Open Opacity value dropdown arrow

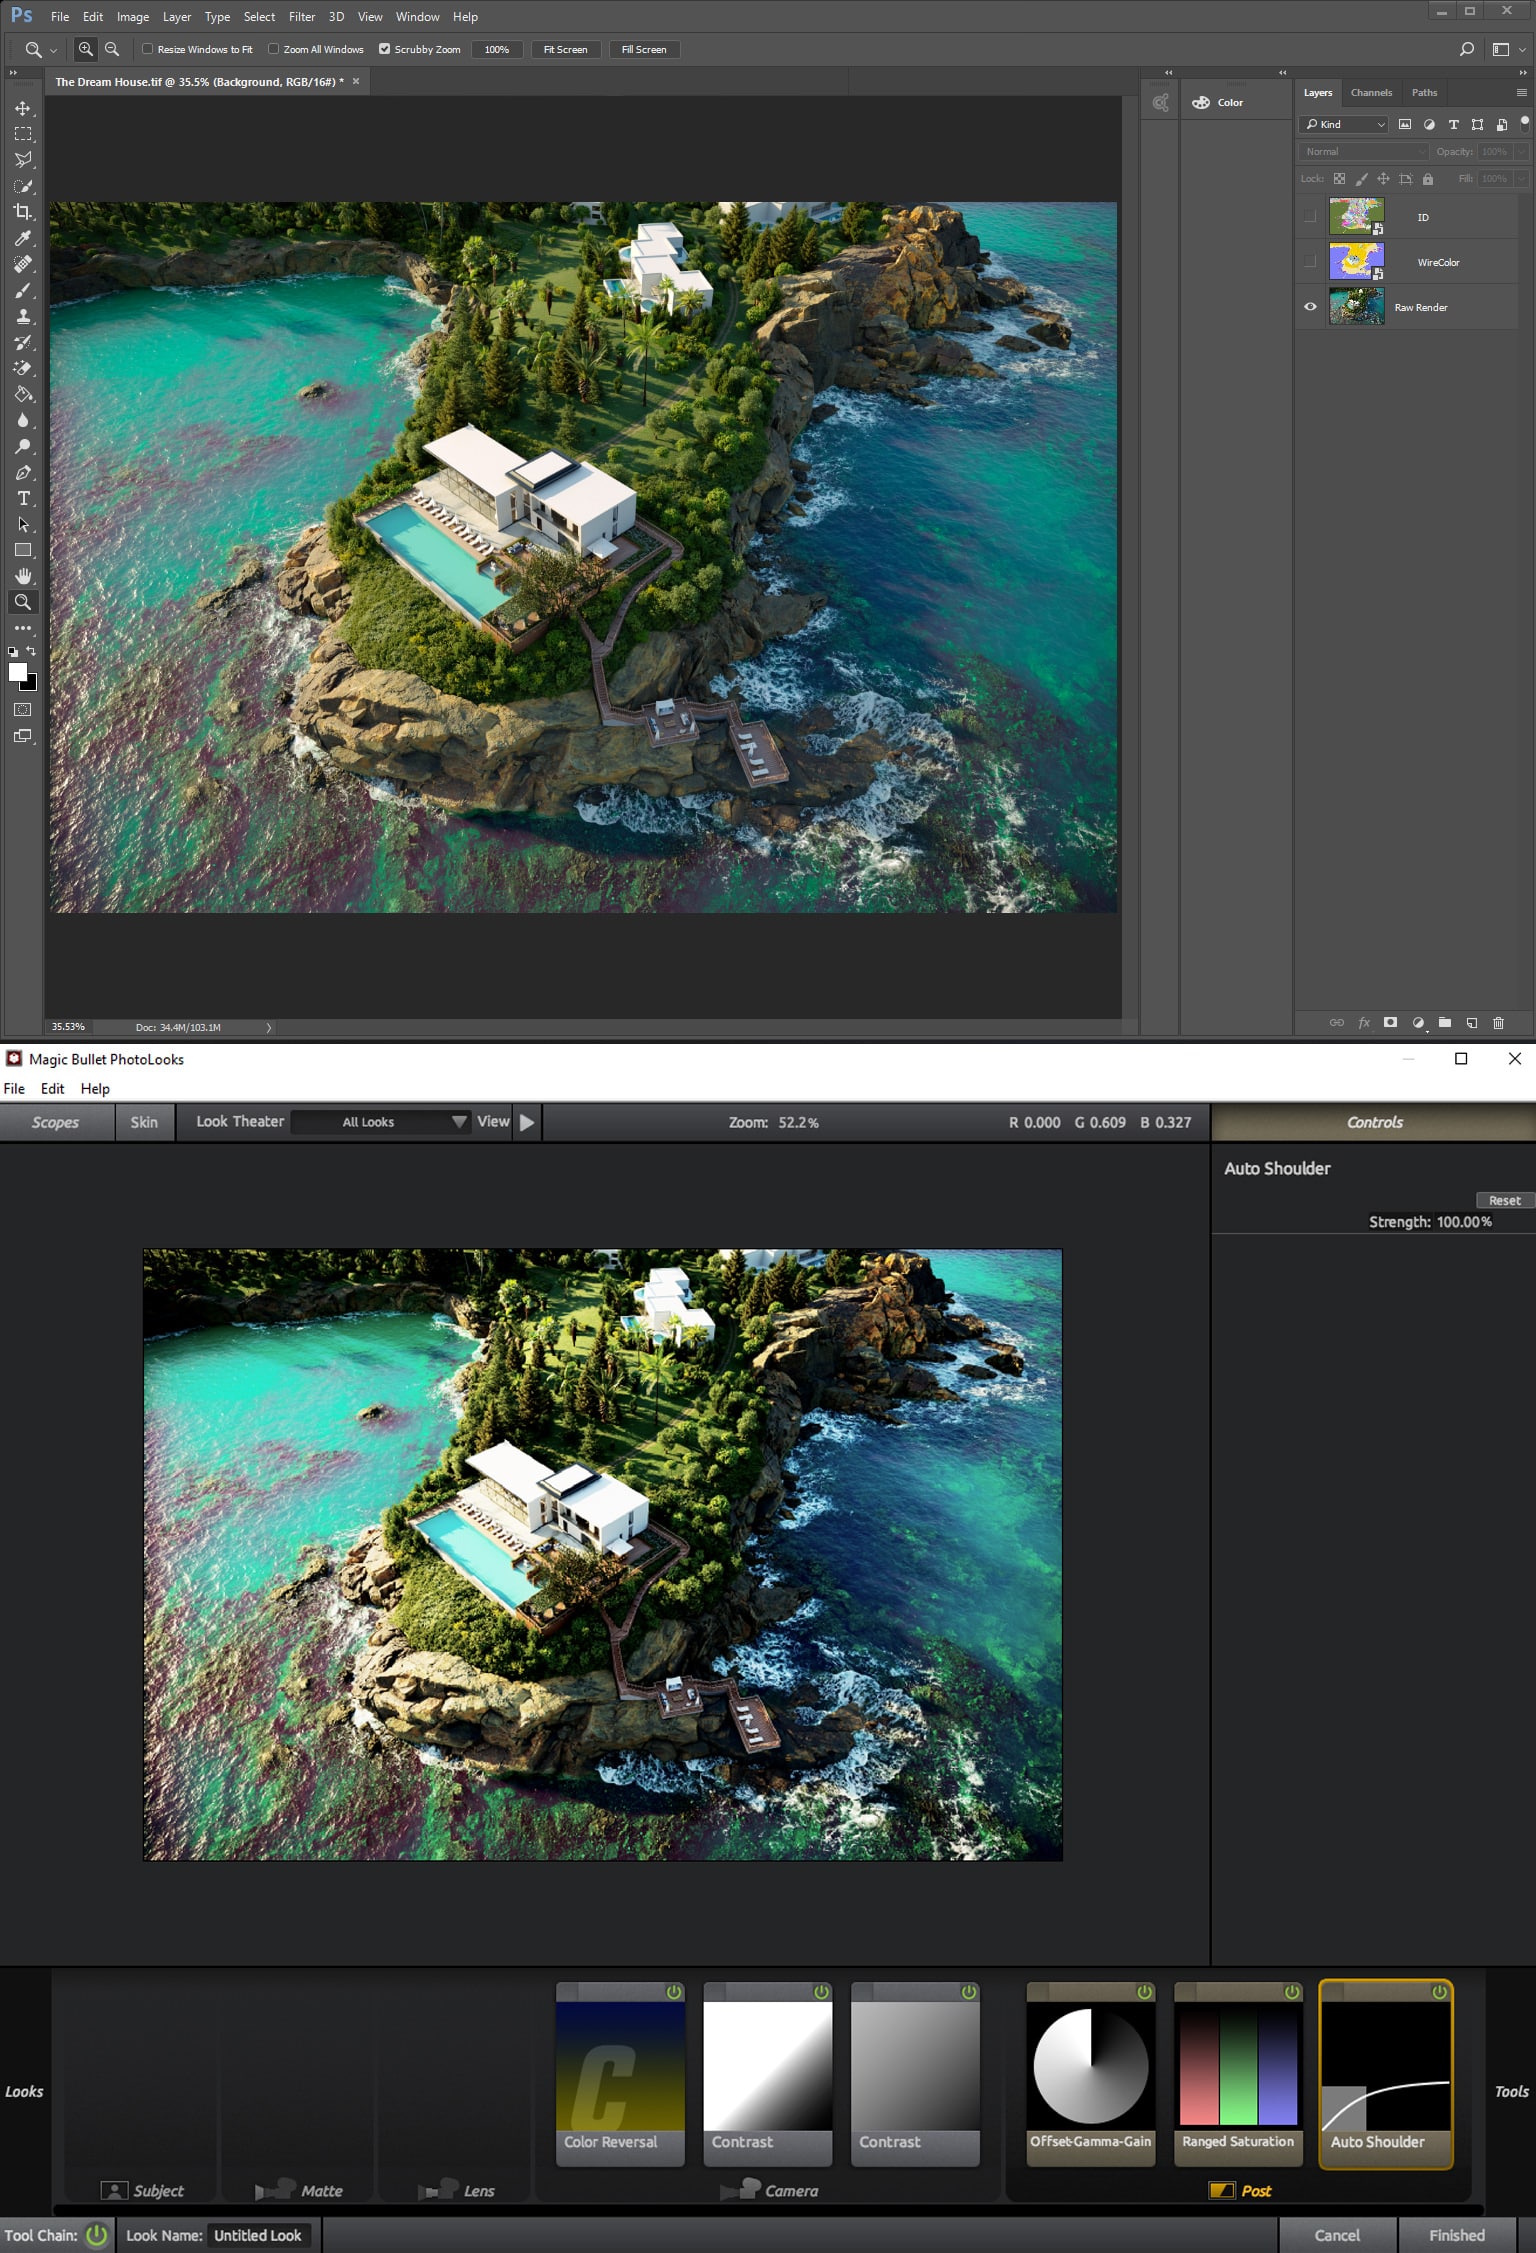pos(1521,152)
